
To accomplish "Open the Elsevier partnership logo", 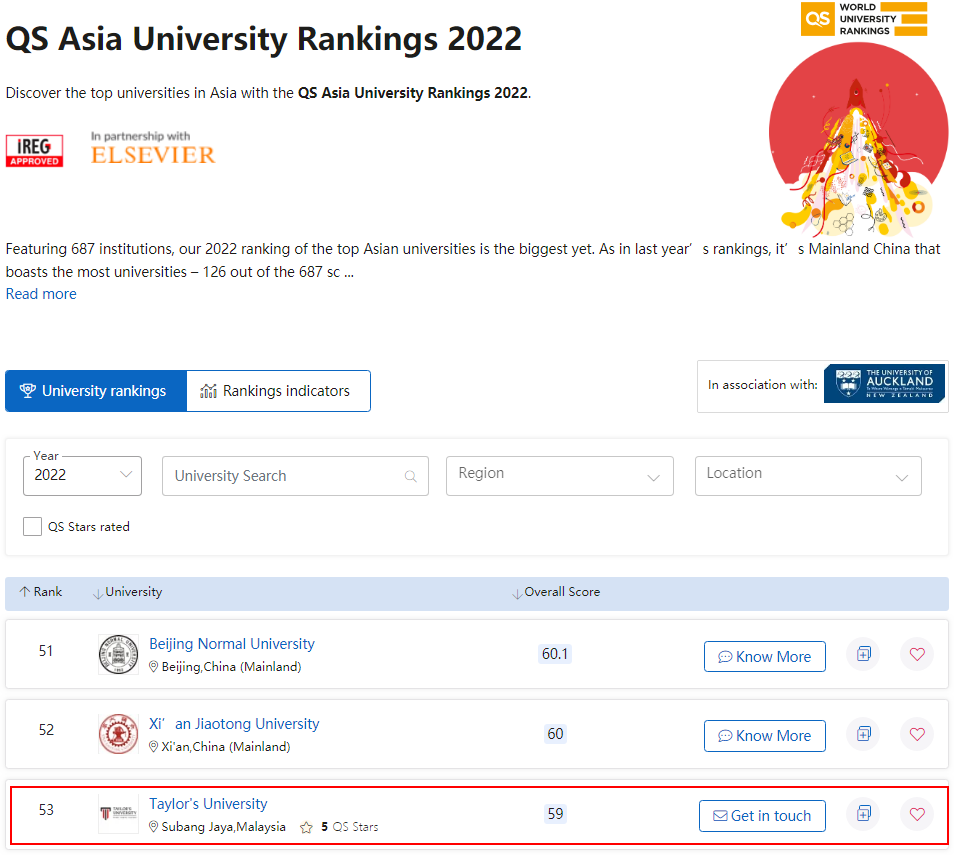I will pyautogui.click(x=153, y=148).
